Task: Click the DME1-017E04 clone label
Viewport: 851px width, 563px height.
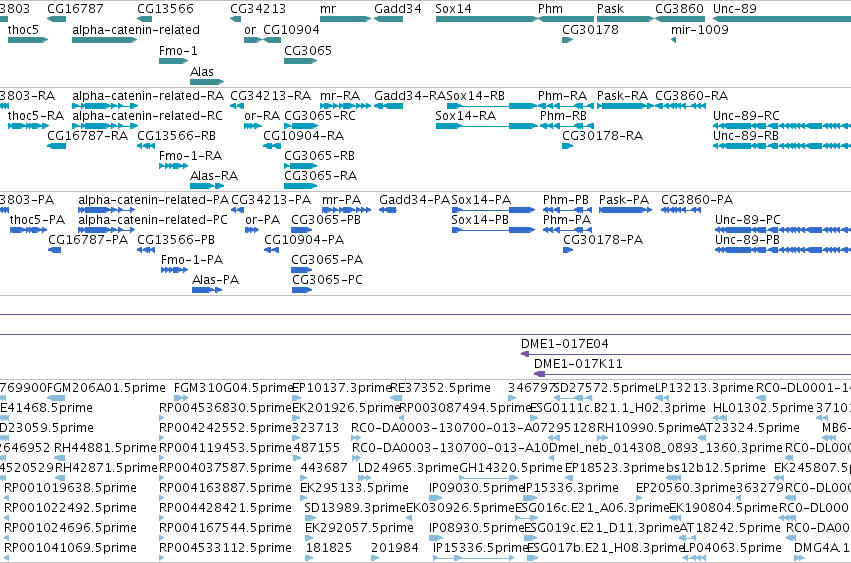Action: point(564,344)
